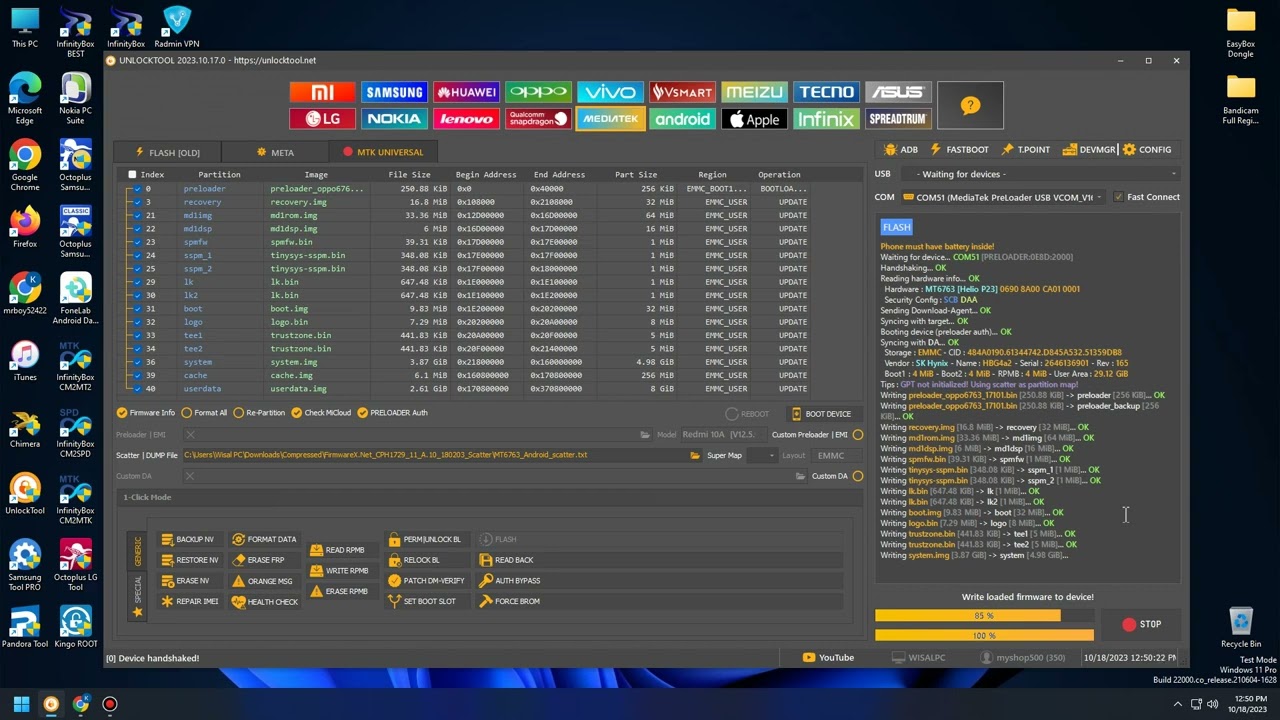Browse for scatter file with folder icon

click(695, 456)
